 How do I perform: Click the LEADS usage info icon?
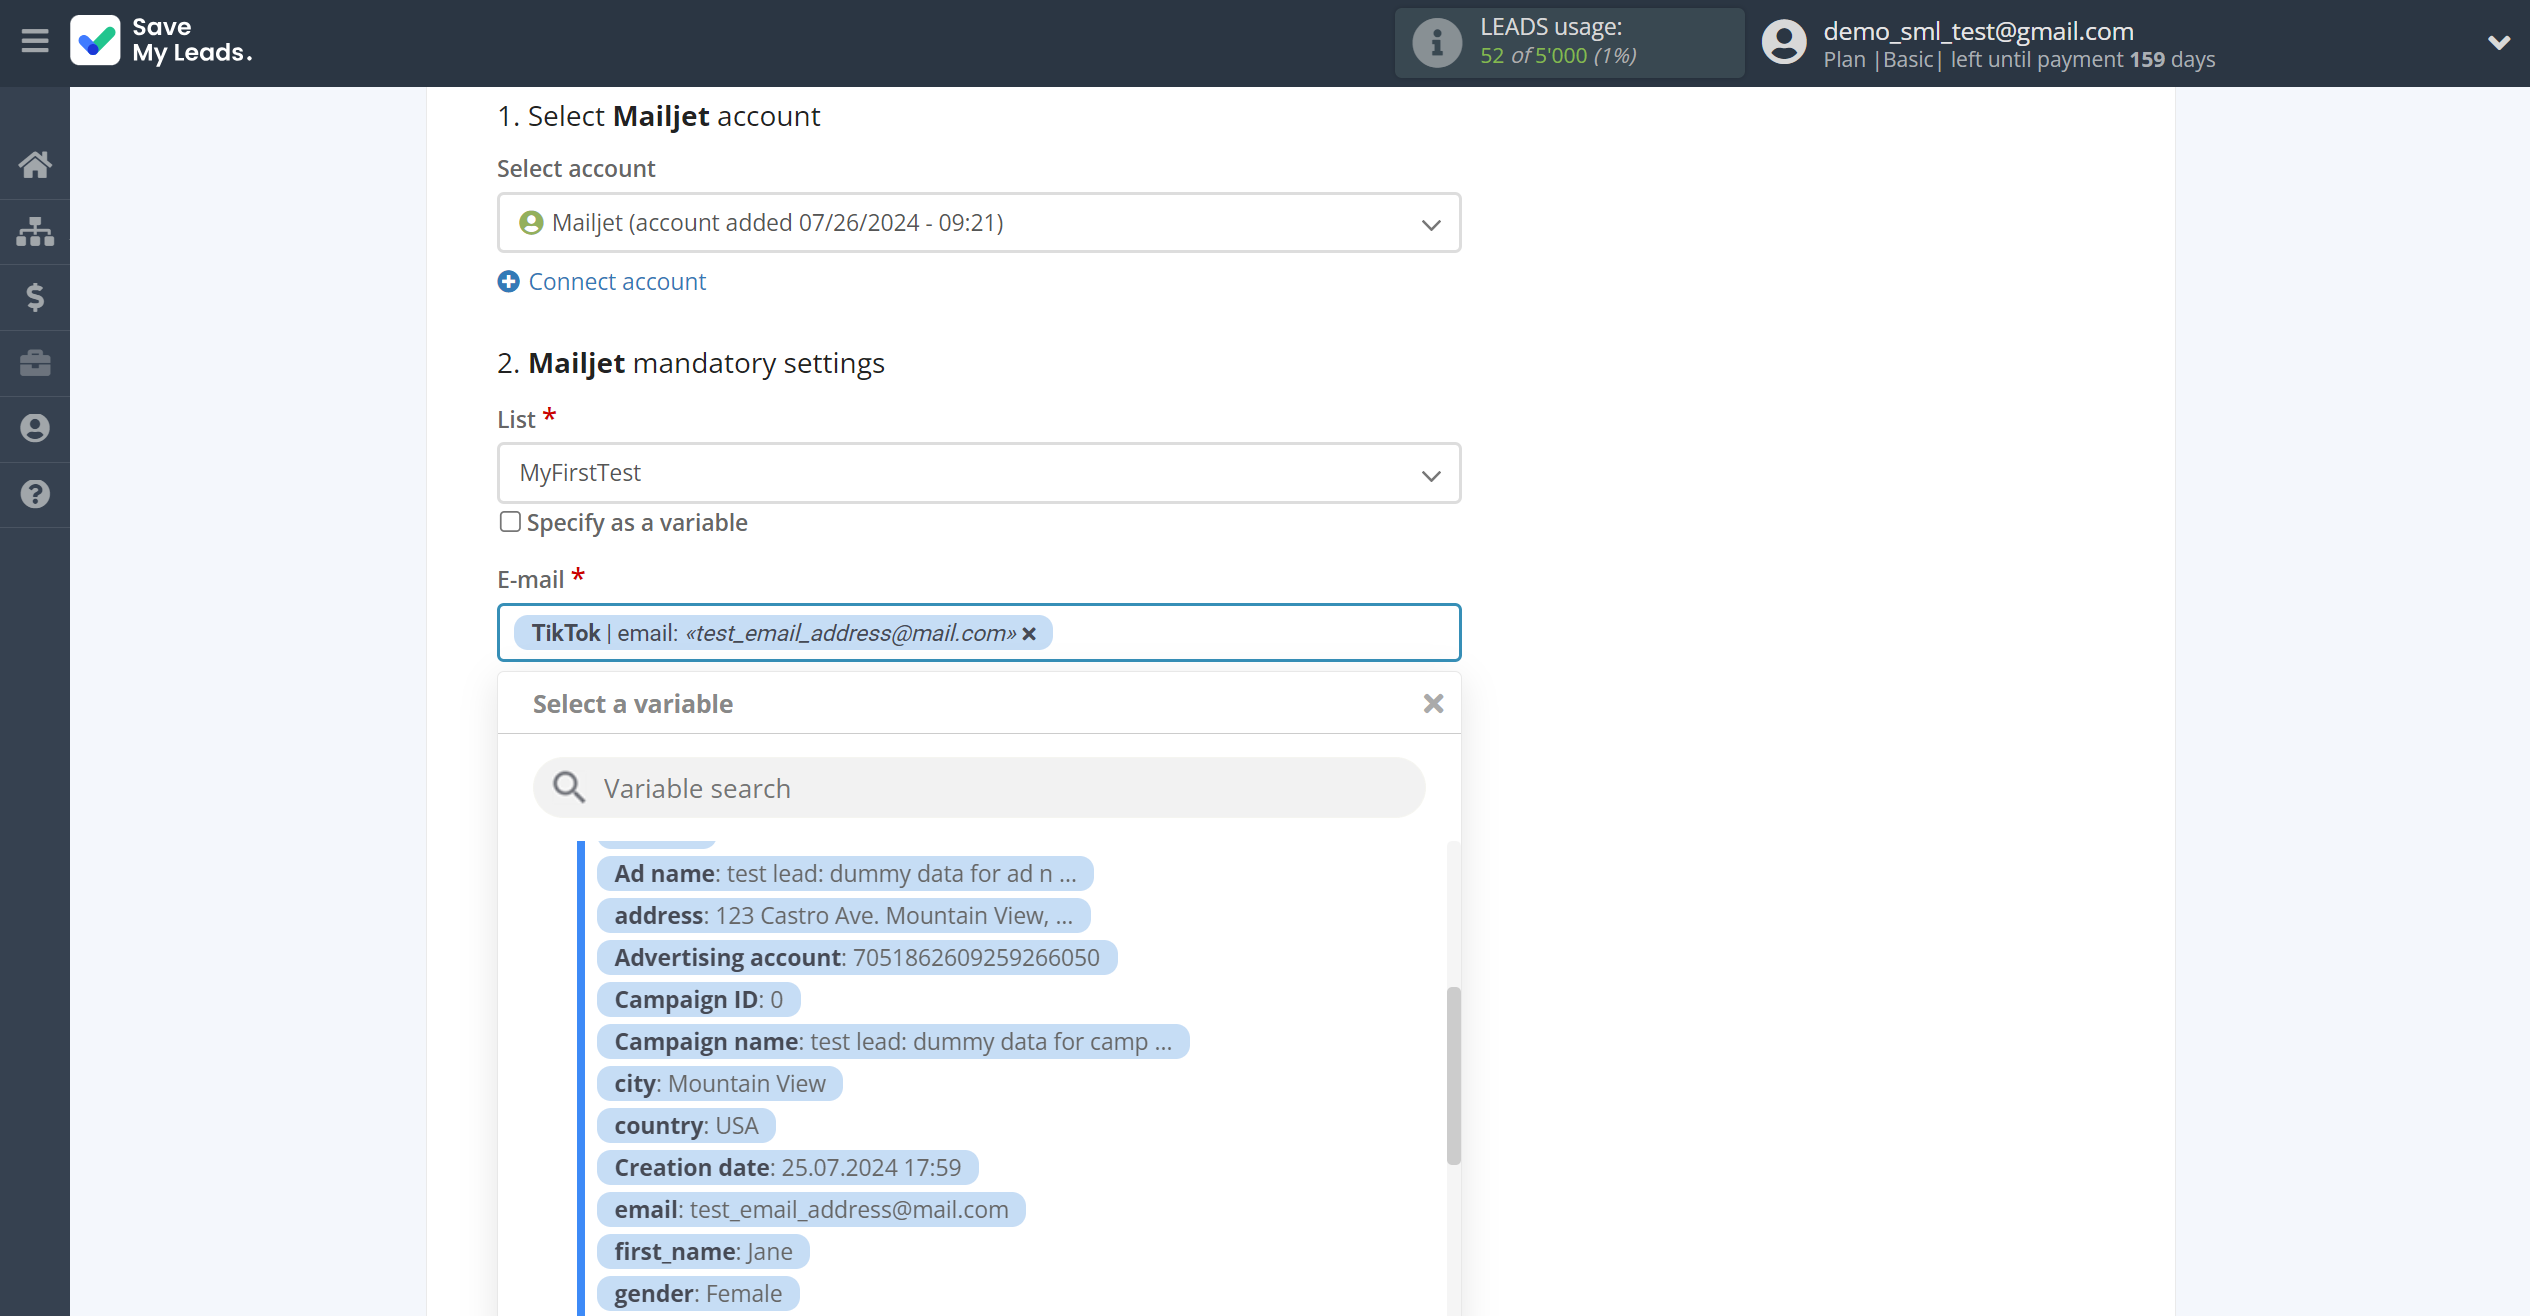(x=1436, y=43)
